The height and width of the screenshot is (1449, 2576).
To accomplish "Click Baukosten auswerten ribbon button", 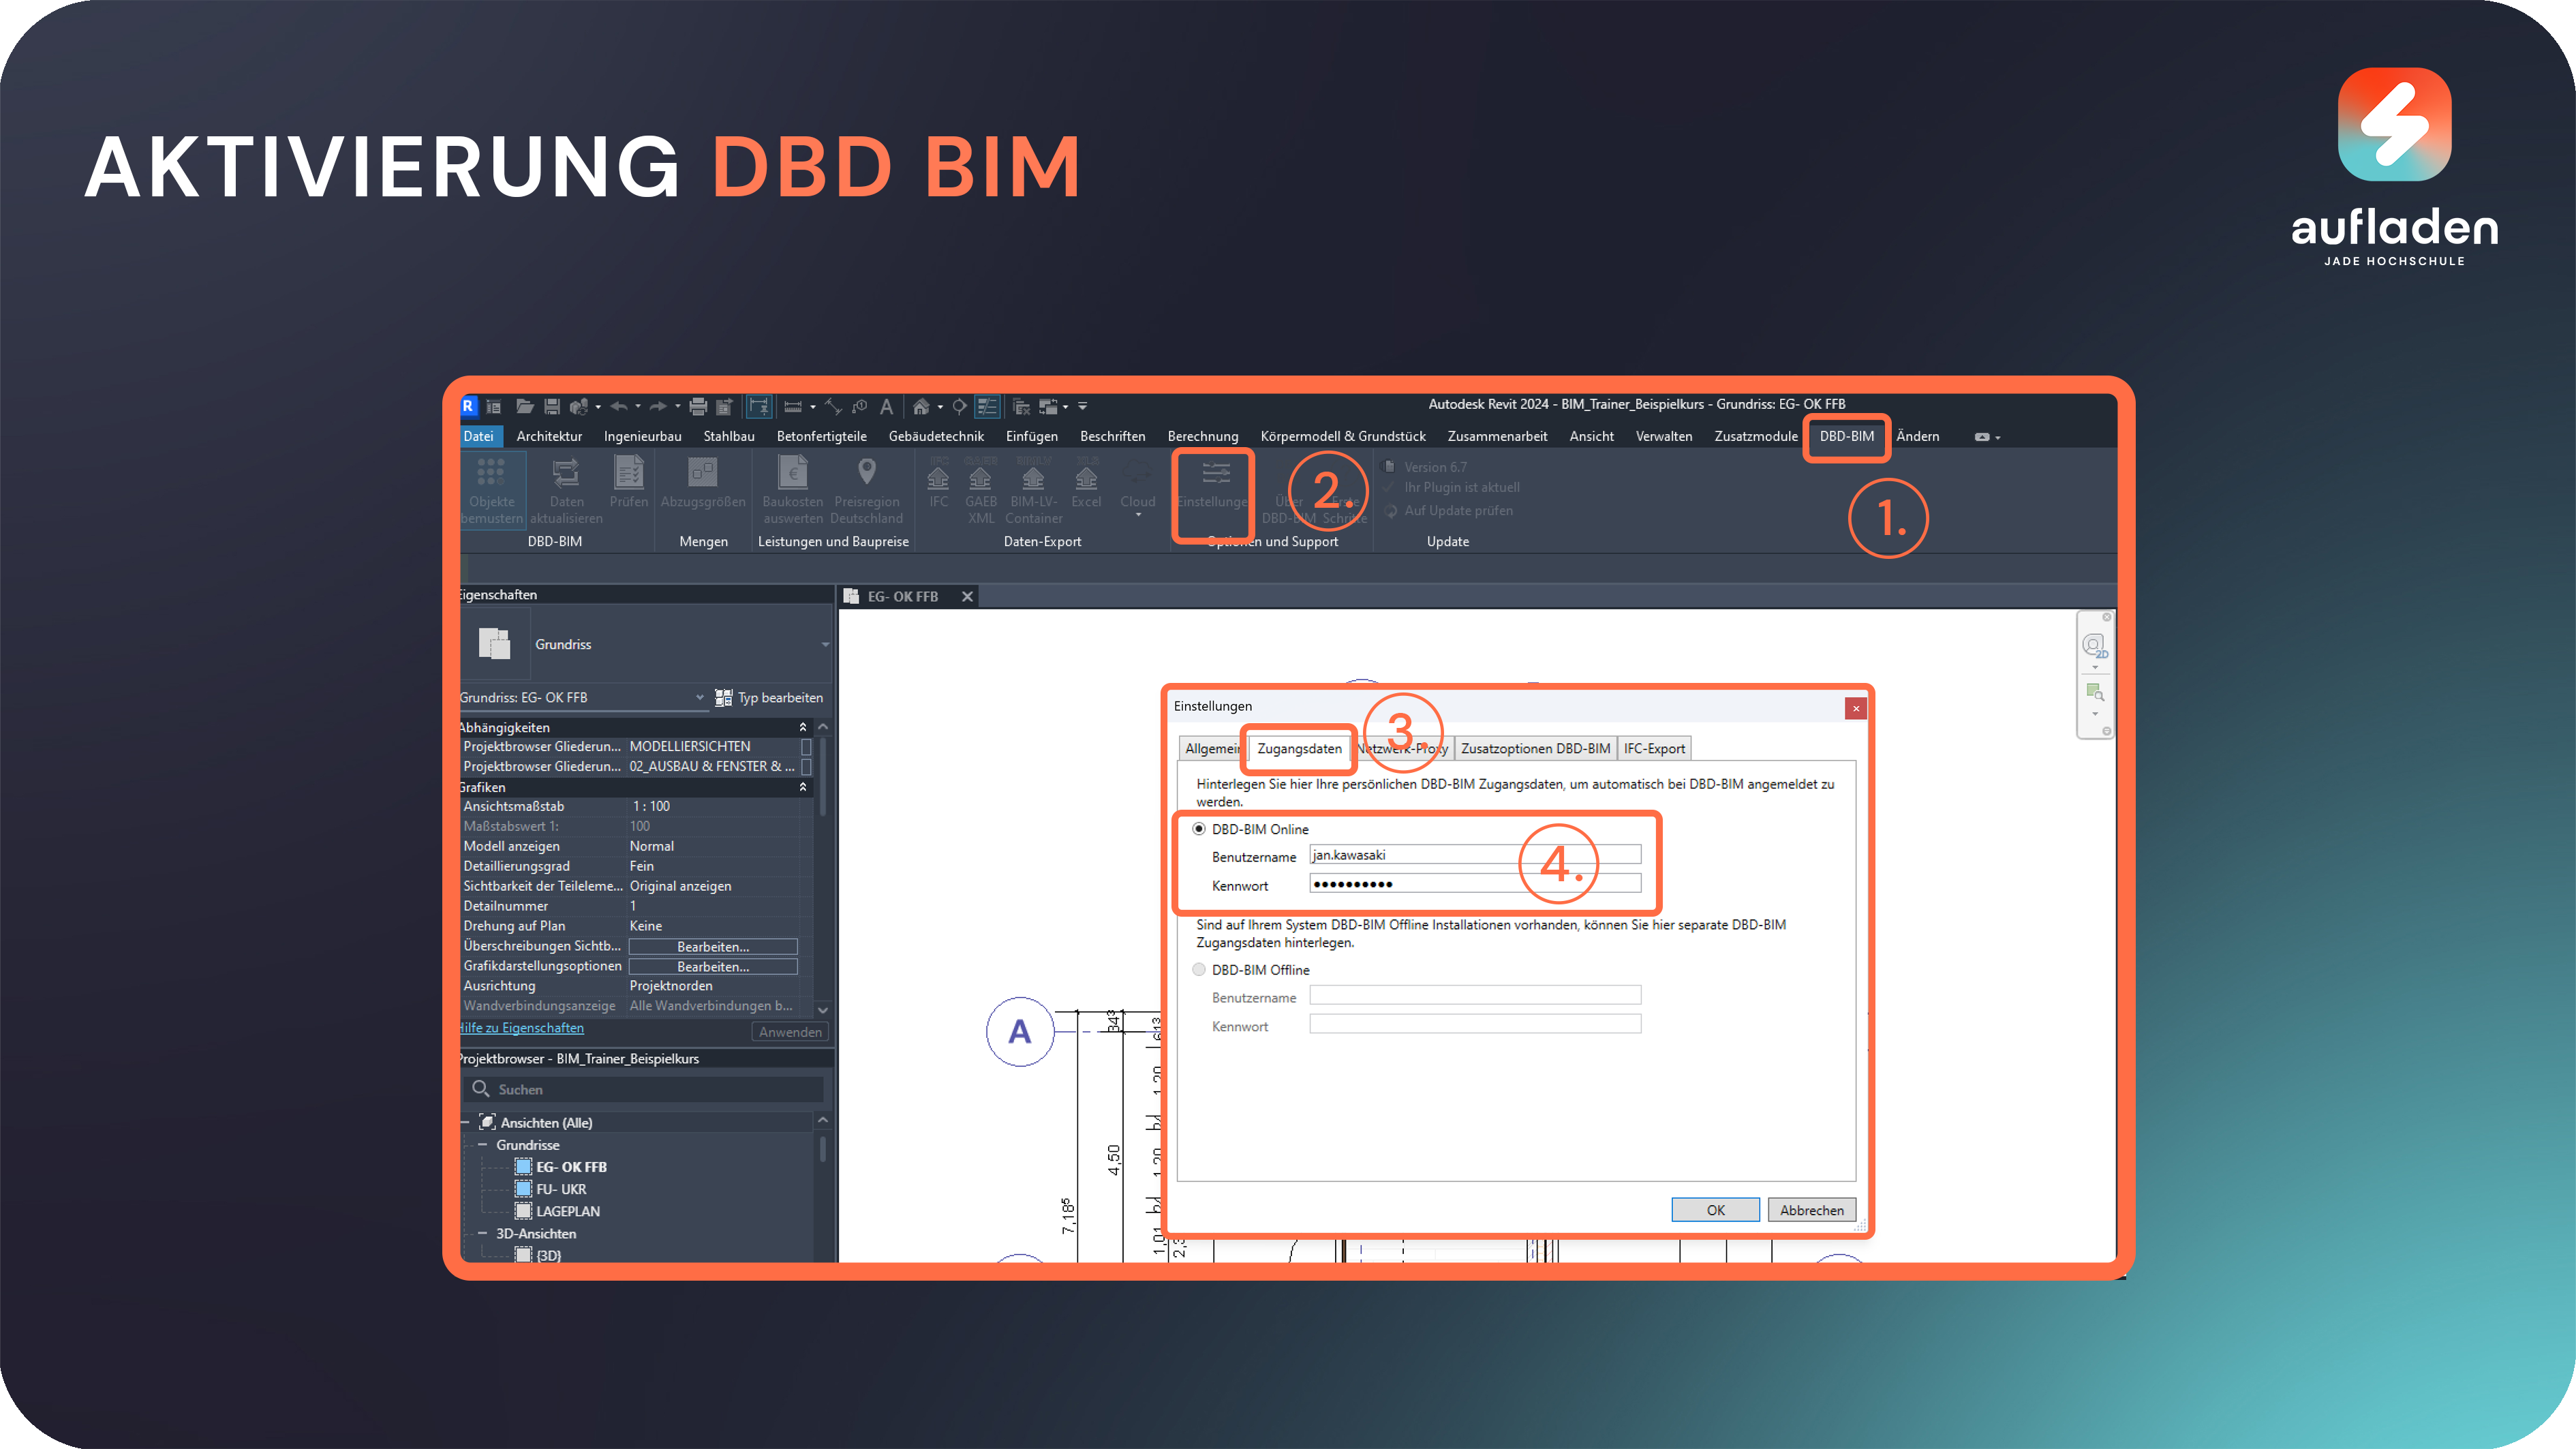I will pos(793,490).
